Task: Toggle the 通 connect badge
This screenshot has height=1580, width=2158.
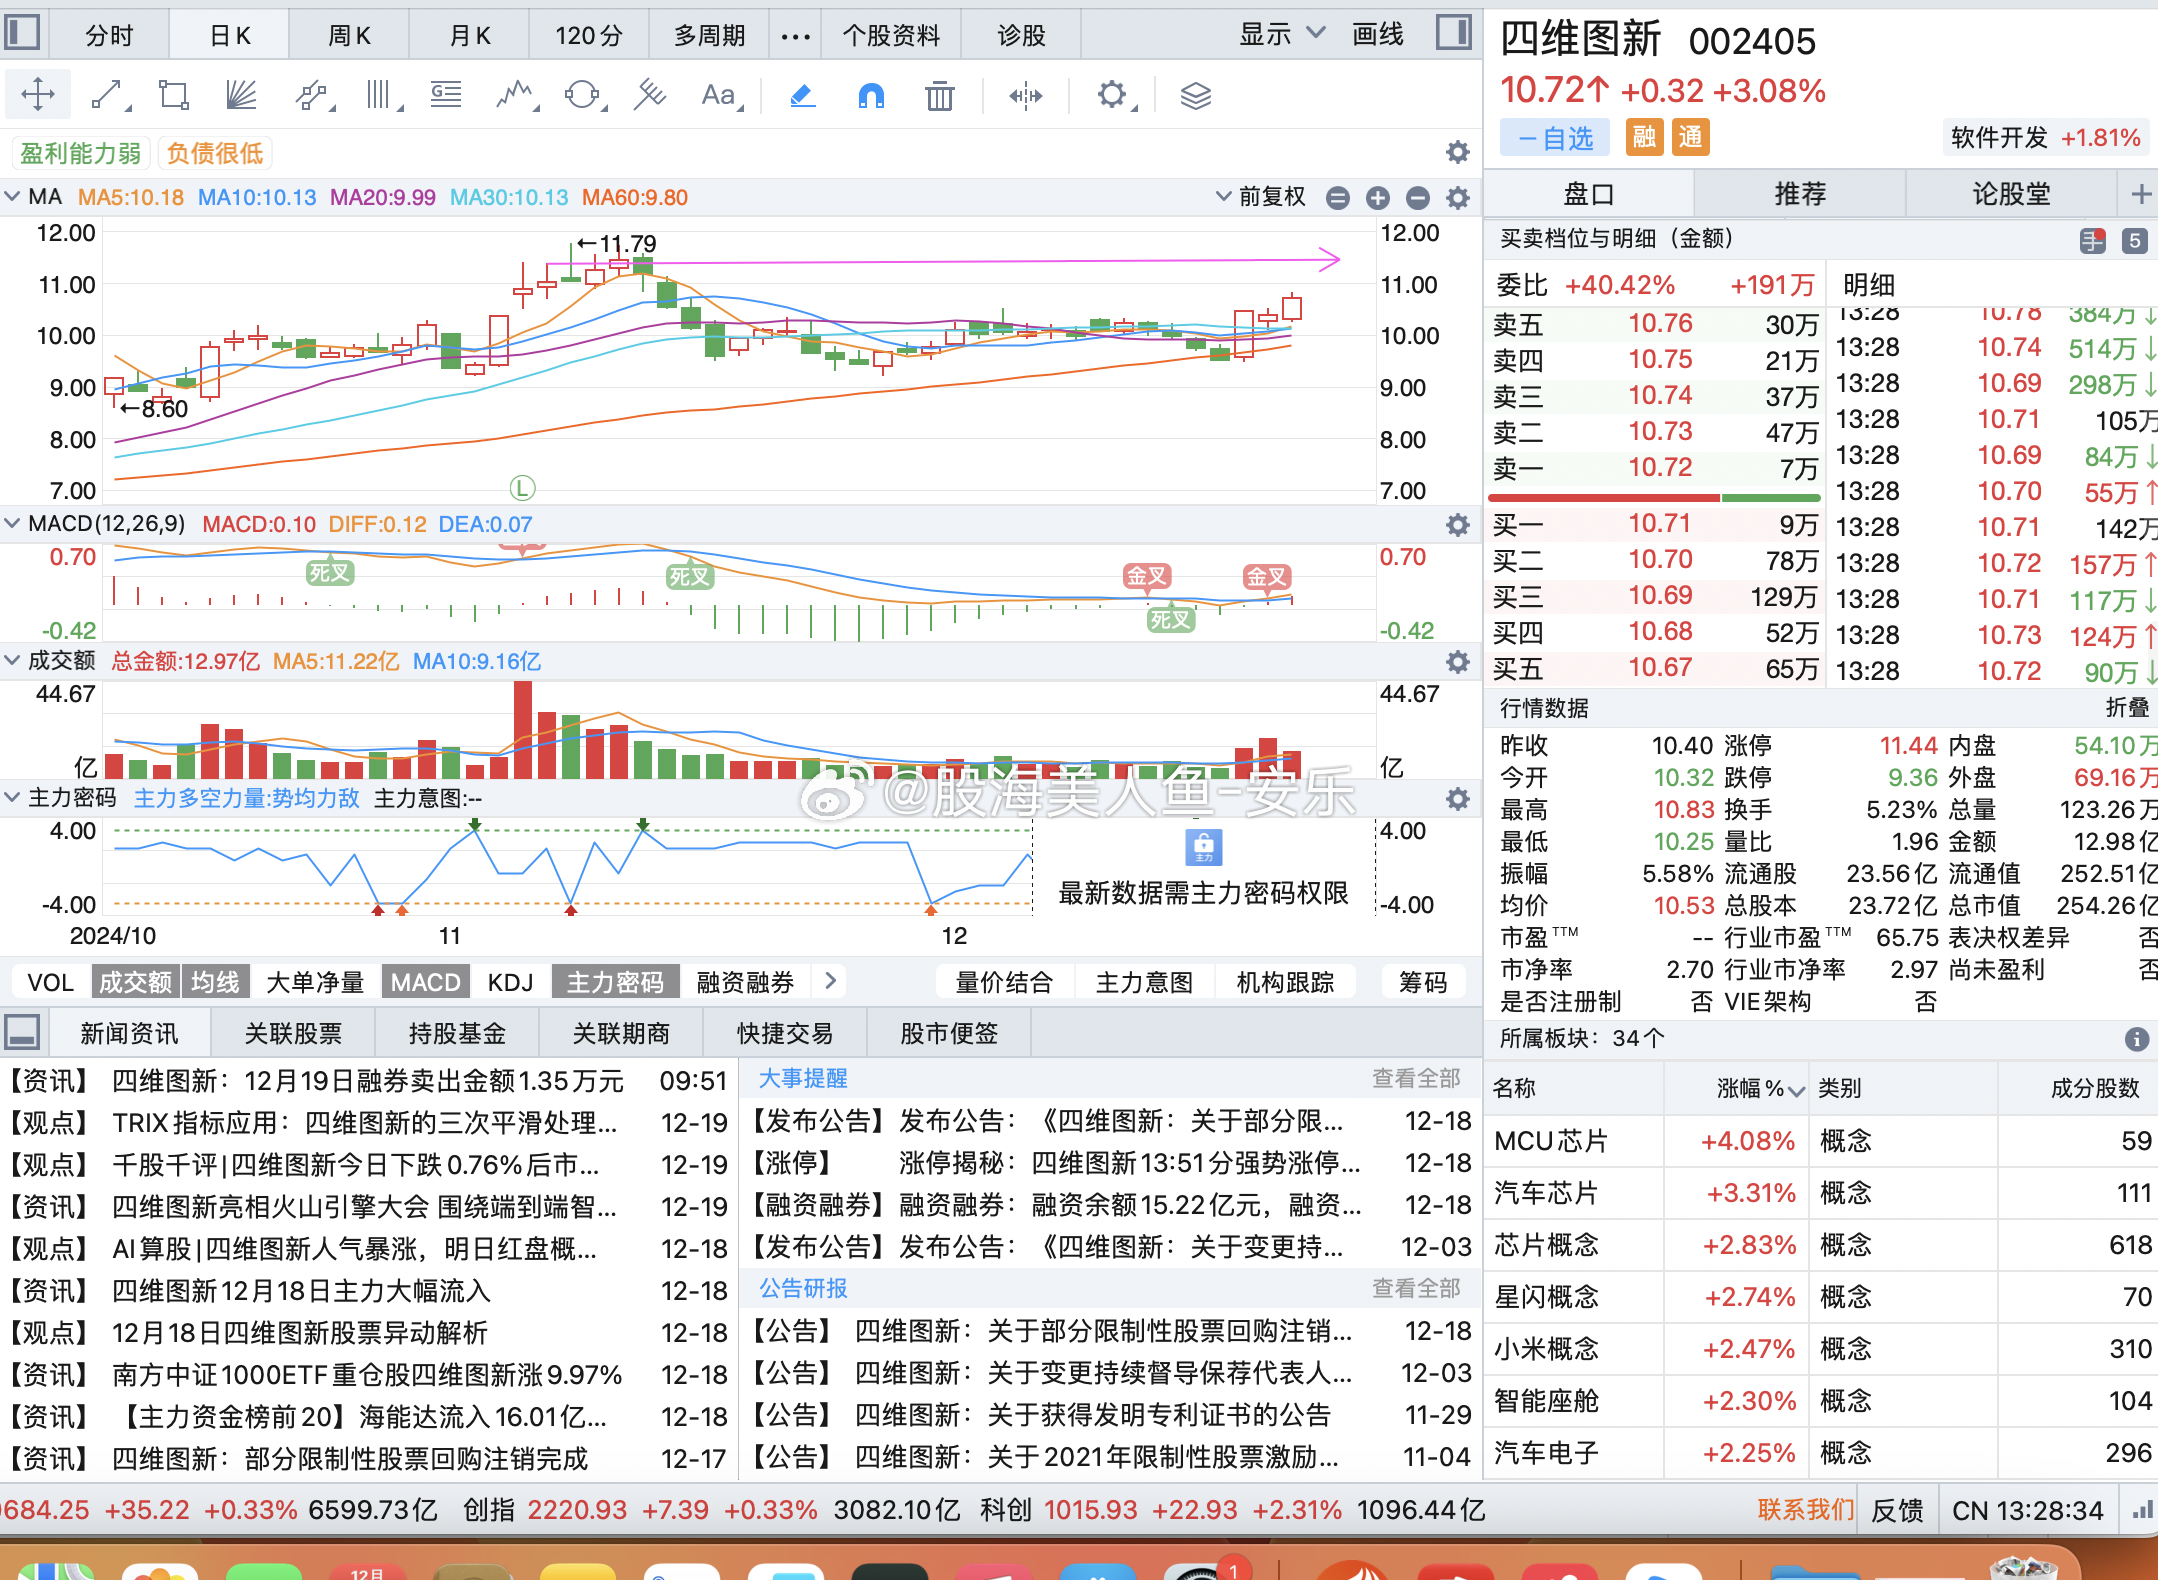Action: pos(1690,137)
